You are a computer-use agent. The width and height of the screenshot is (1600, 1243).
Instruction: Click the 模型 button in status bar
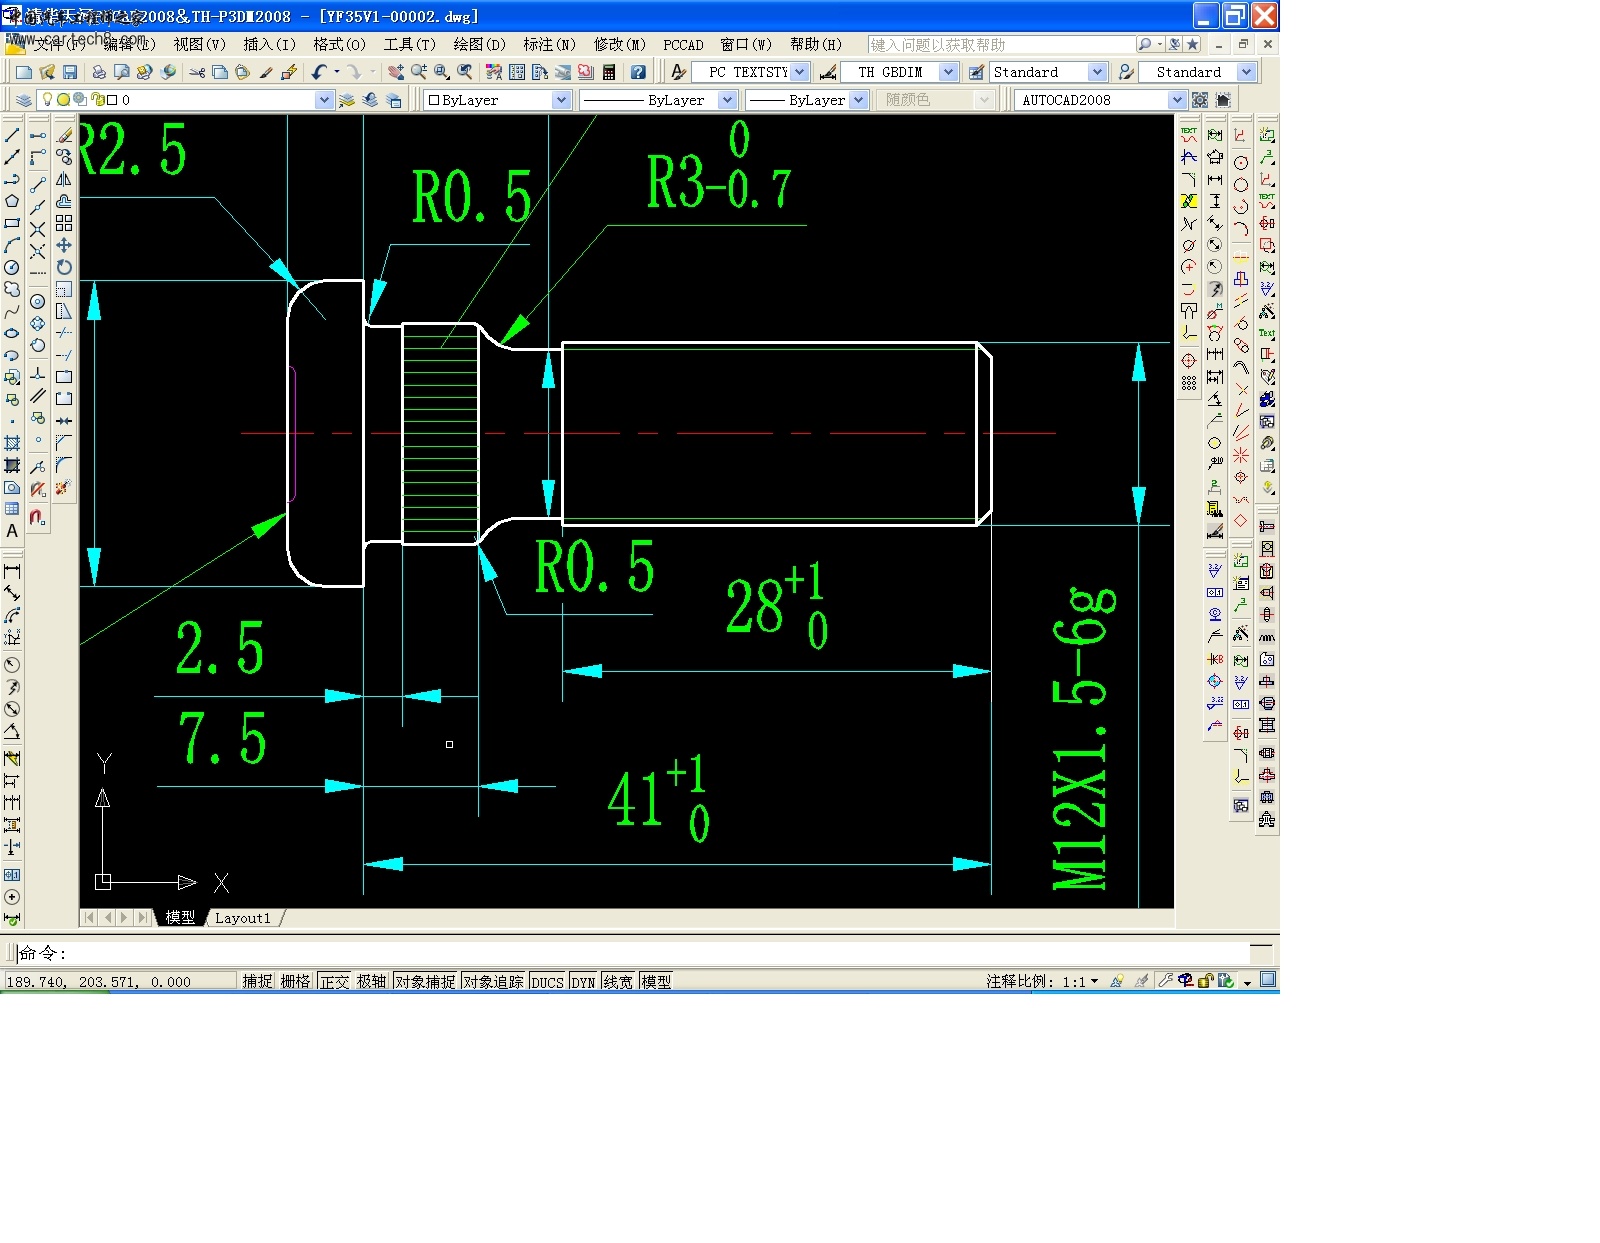coord(656,982)
